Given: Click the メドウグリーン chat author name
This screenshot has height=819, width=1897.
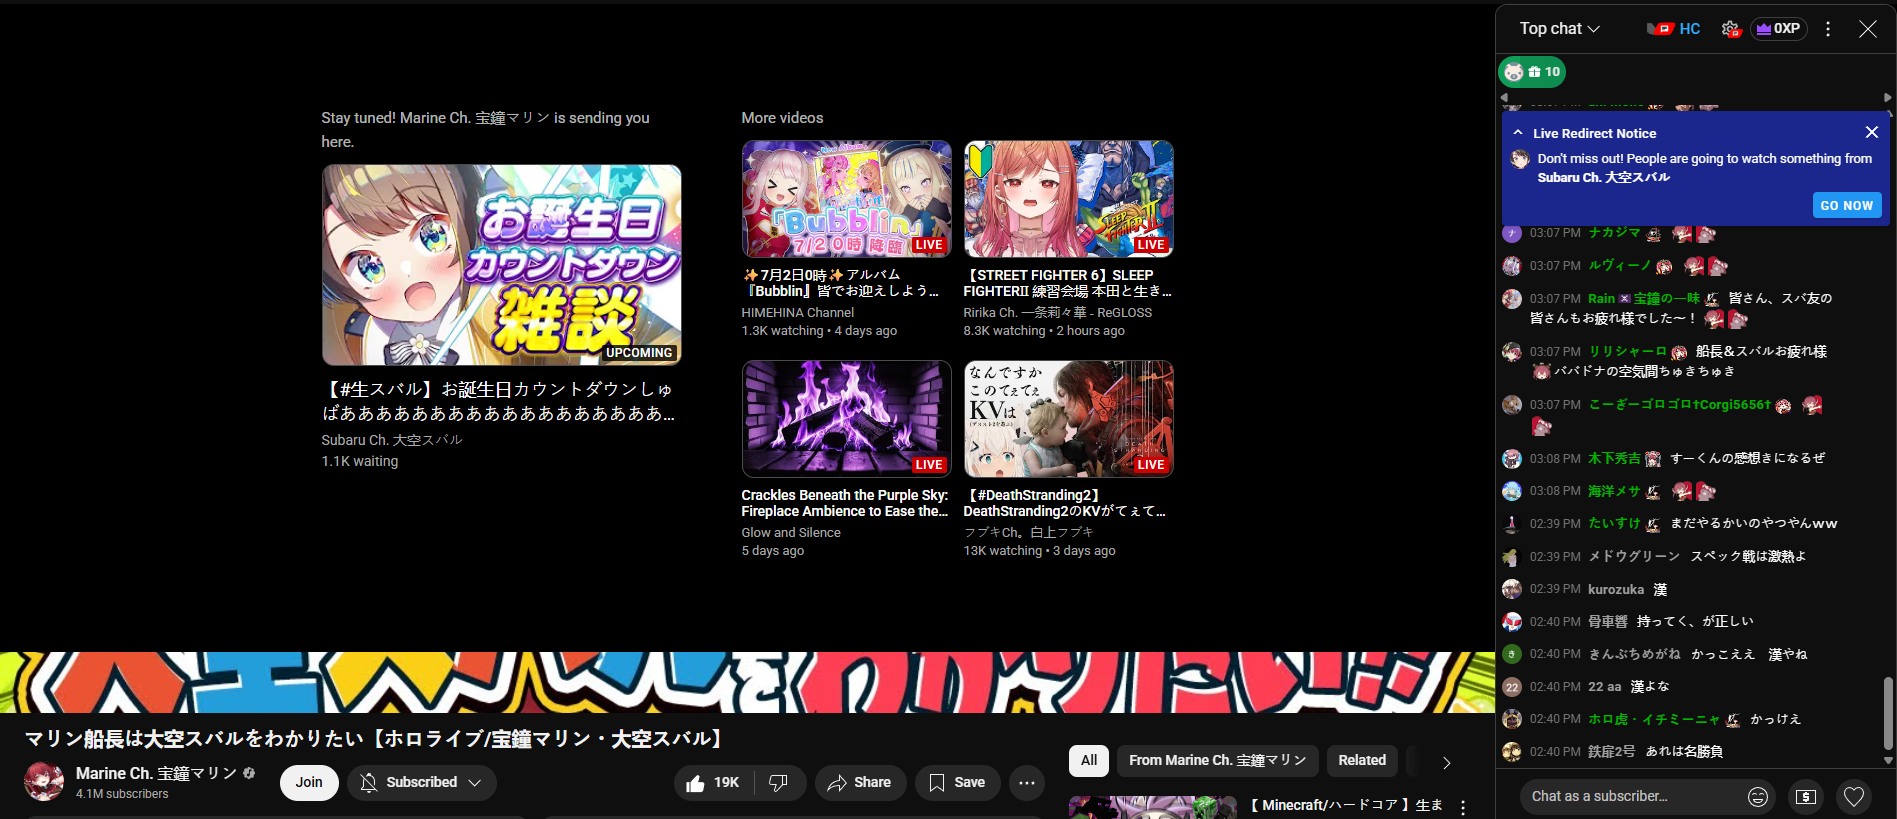Looking at the screenshot, I should point(1635,557).
